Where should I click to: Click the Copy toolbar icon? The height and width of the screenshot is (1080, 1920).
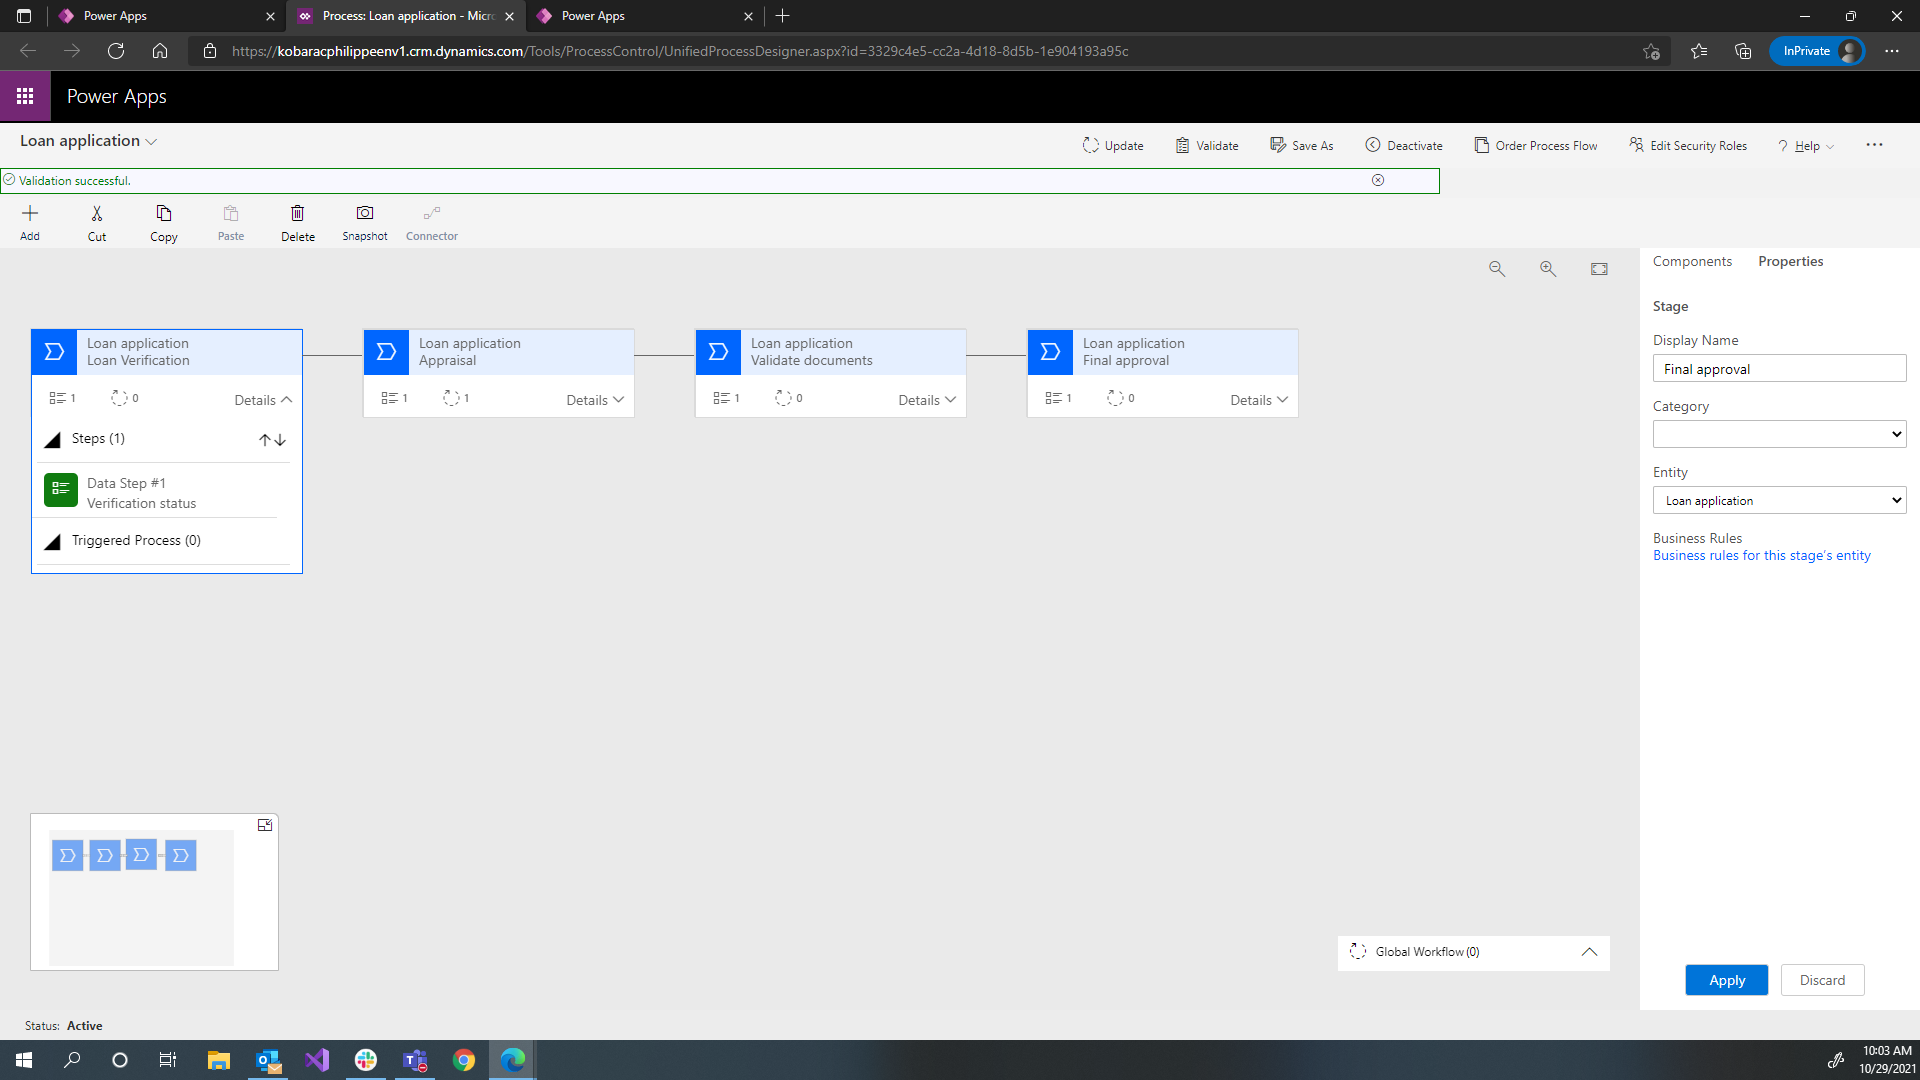tap(164, 222)
